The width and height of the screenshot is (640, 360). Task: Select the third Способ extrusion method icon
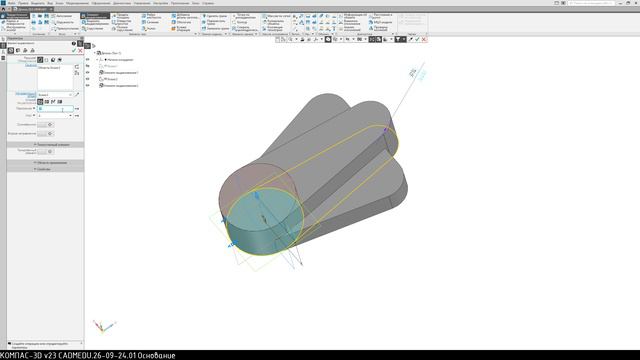pos(53,102)
